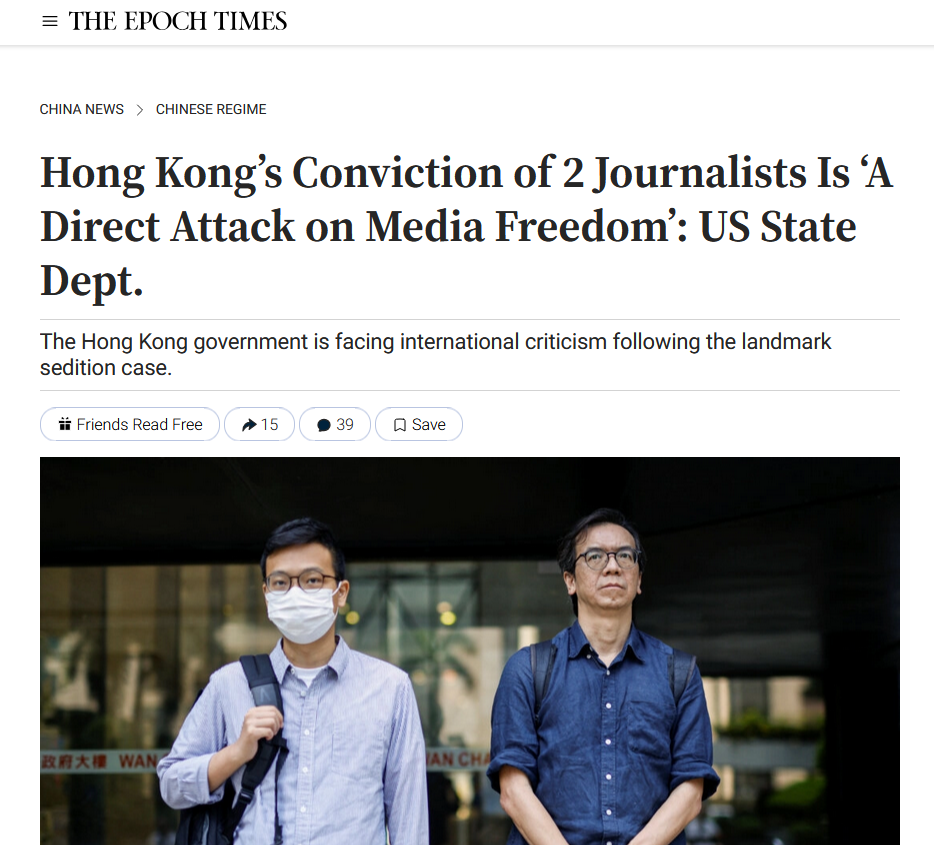
Task: Open the lead article photo
Action: 469,651
